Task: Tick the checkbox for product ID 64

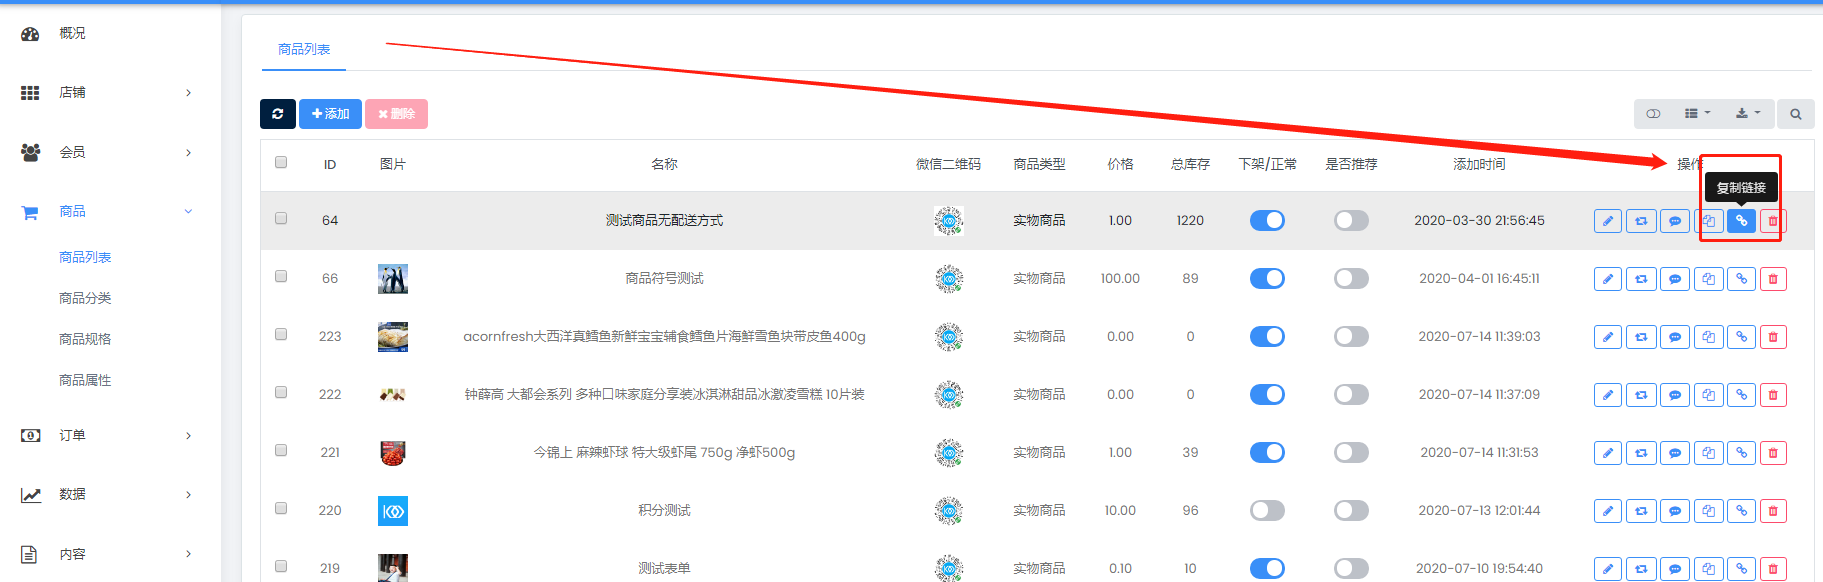Action: 281,219
